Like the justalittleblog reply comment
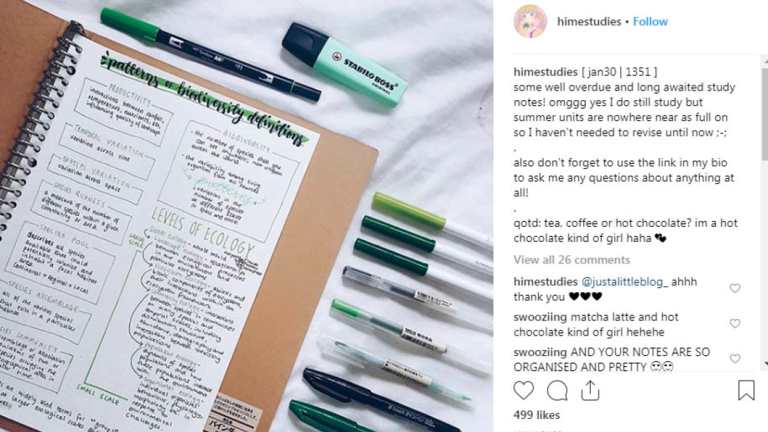 point(735,288)
